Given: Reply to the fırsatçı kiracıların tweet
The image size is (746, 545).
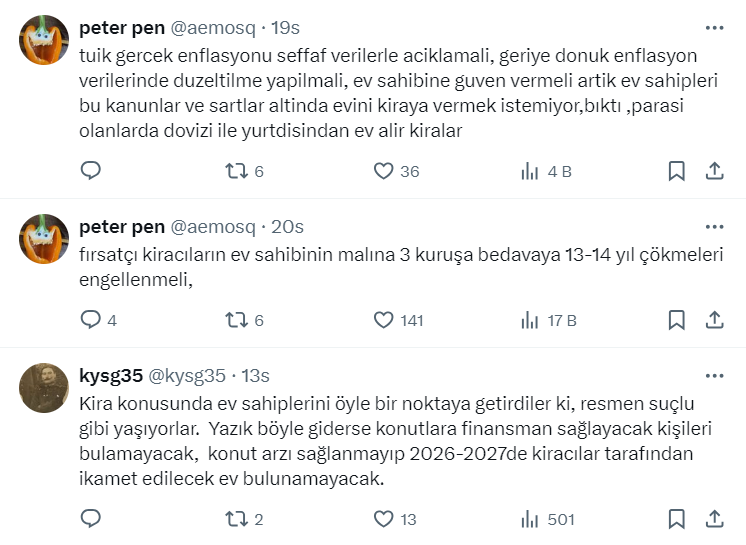Looking at the screenshot, I should [91, 320].
